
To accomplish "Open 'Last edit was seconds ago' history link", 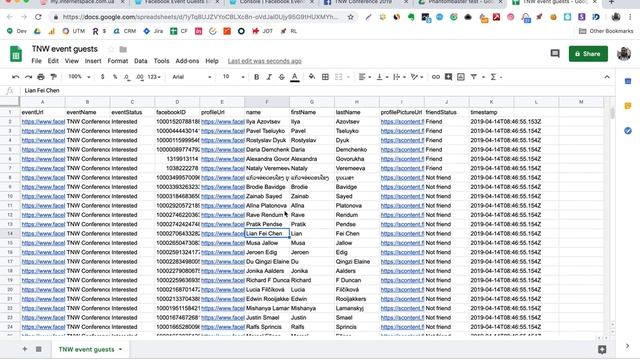I will [264, 61].
